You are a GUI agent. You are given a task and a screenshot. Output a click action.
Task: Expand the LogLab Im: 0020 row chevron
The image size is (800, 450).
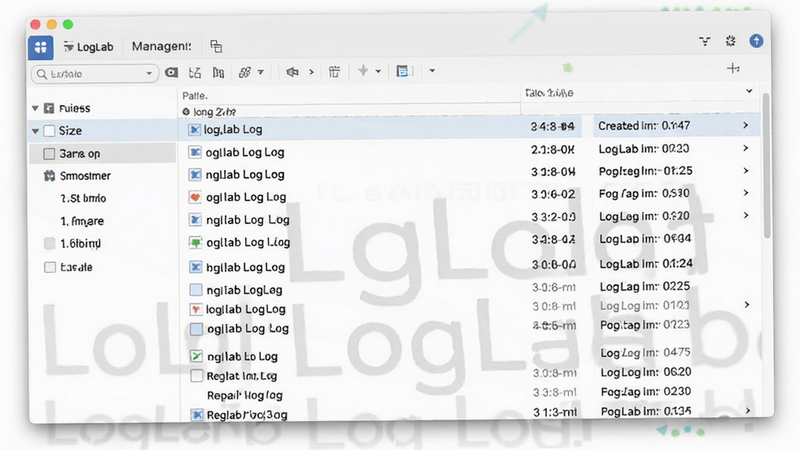coord(746,148)
